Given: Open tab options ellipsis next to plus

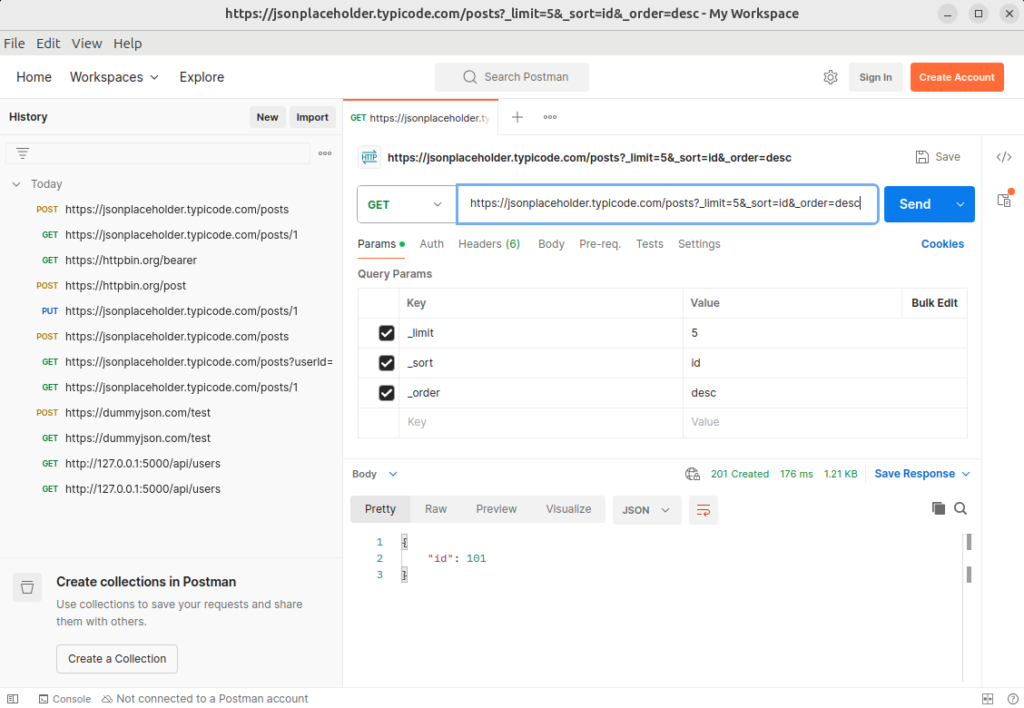Looking at the screenshot, I should pos(550,117).
